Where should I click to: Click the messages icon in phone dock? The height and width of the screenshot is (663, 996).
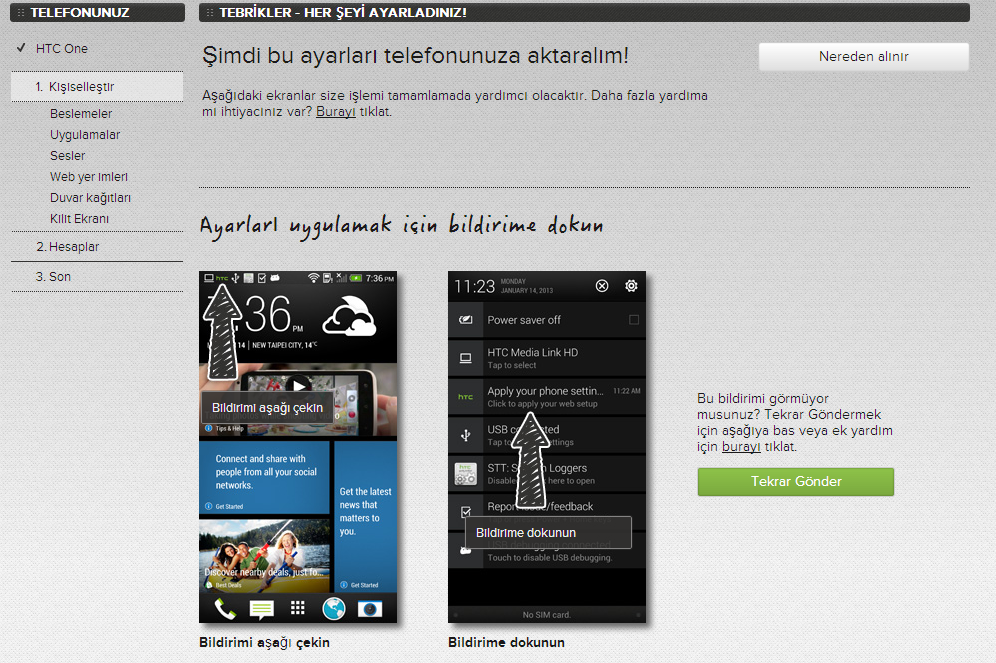(261, 609)
